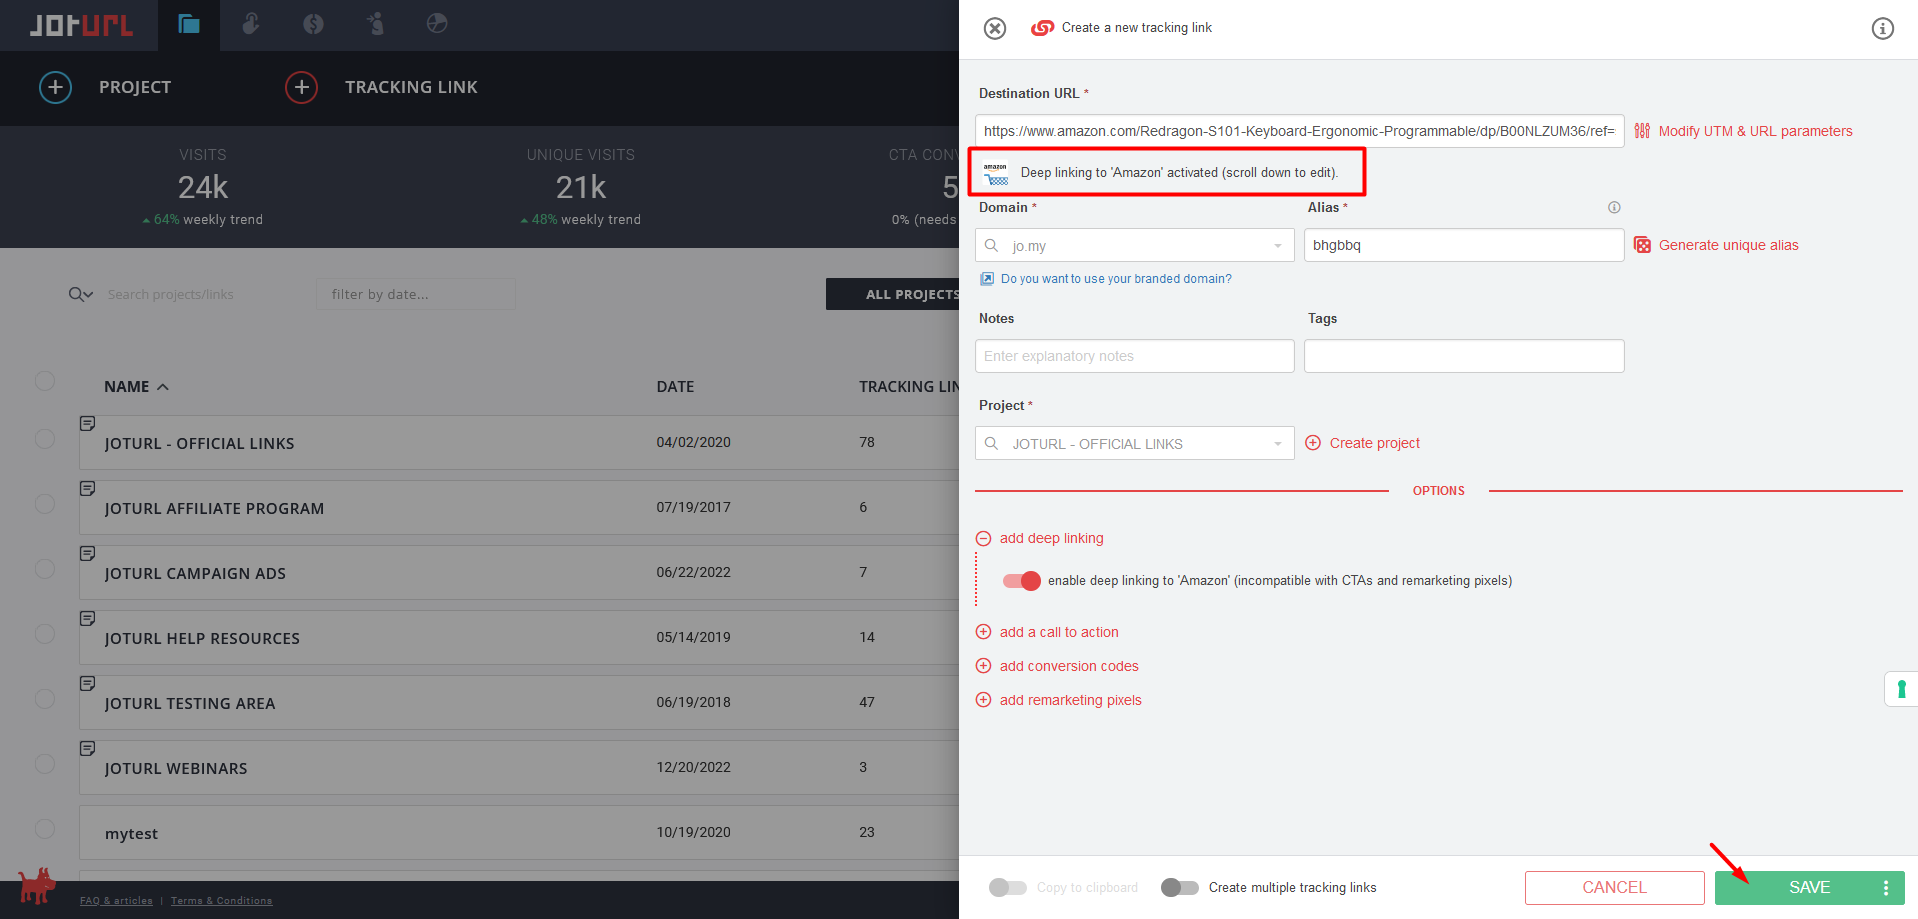Image resolution: width=1918 pixels, height=919 pixels.
Task: Click the Destination URL input field
Action: (1299, 131)
